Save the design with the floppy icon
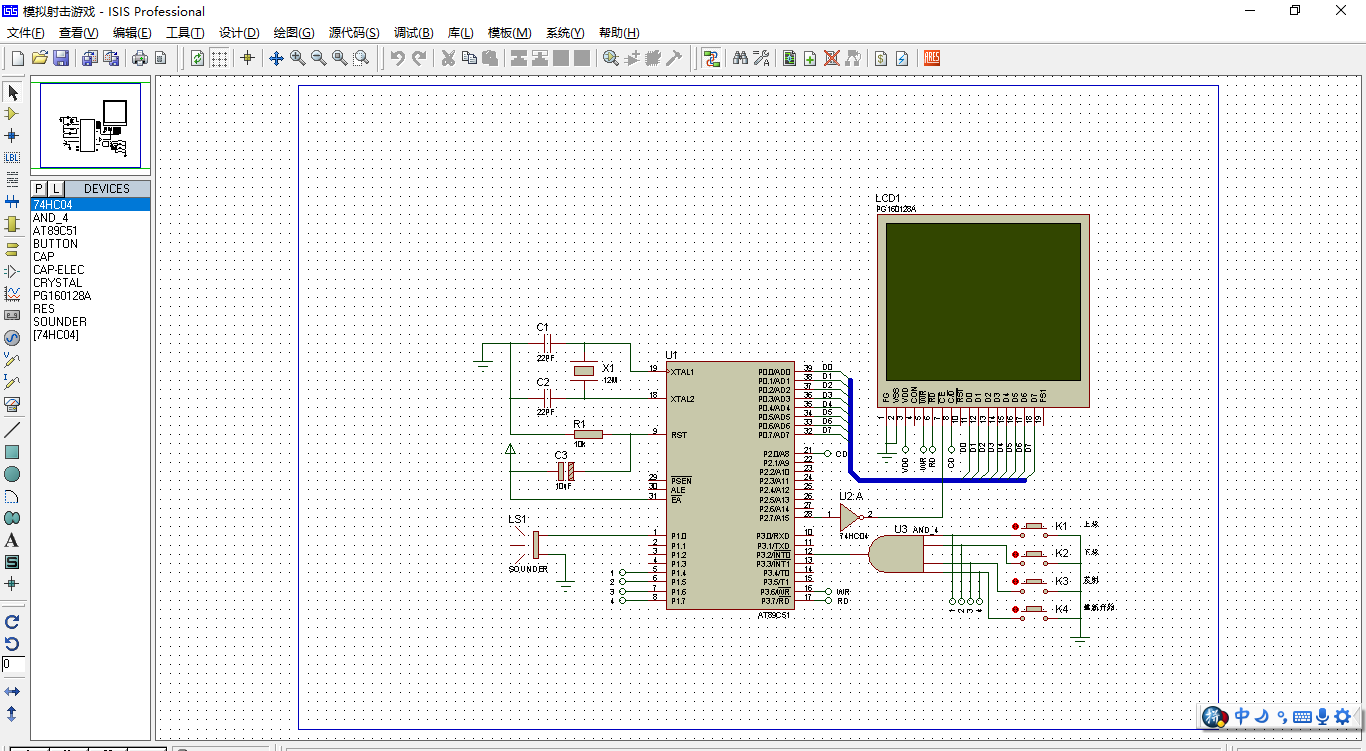The height and width of the screenshot is (751, 1366). pyautogui.click(x=61, y=59)
